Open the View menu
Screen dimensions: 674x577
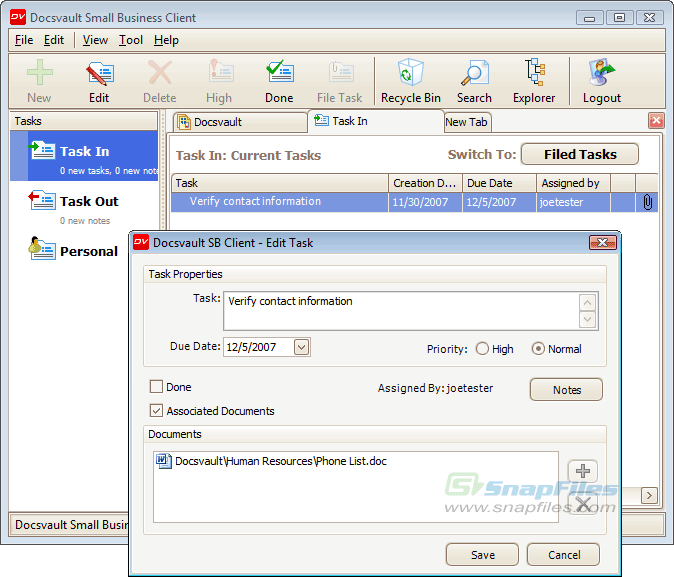(95, 40)
